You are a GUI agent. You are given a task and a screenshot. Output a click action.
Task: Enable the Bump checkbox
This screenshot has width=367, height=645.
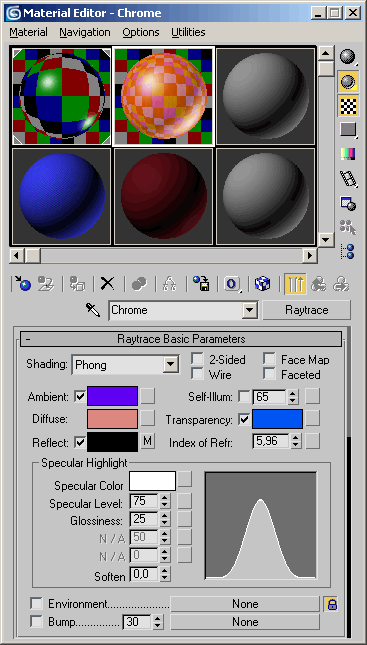tap(37, 622)
